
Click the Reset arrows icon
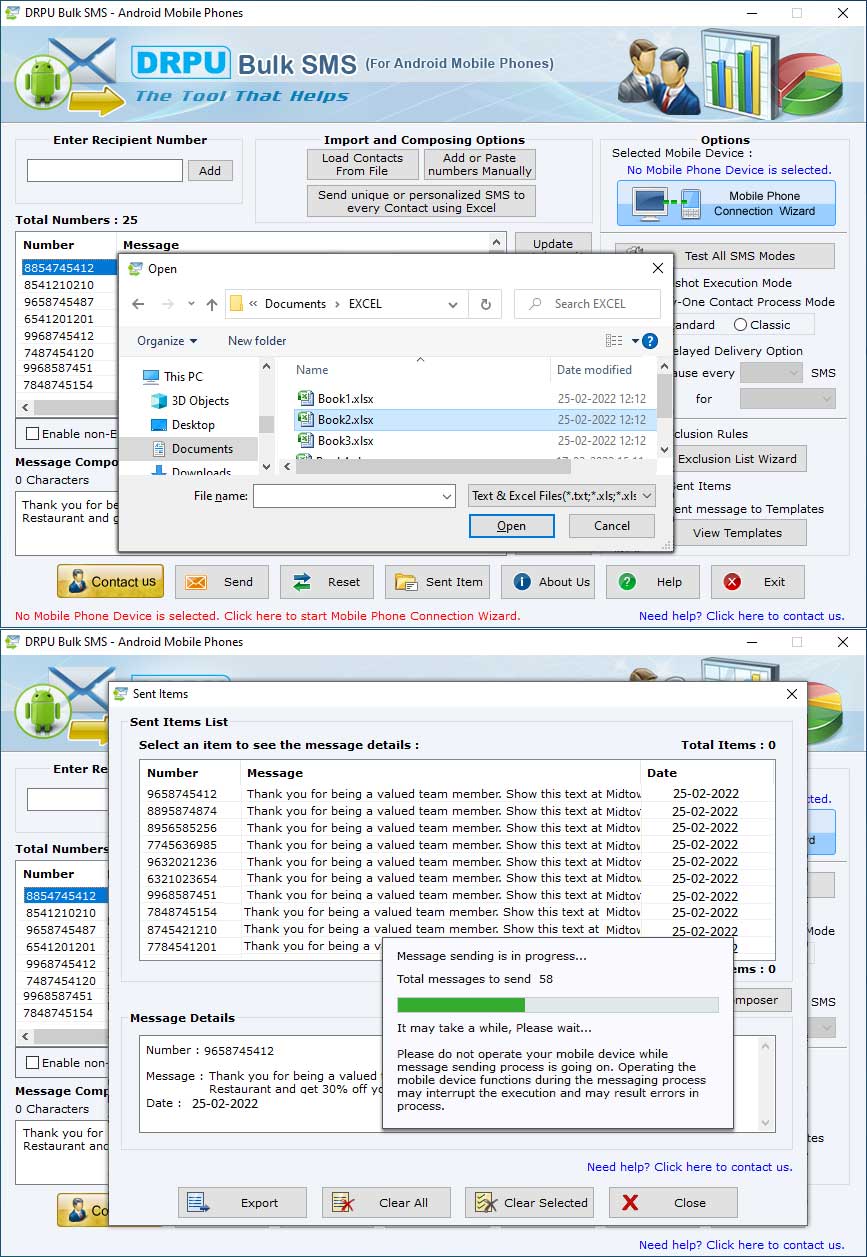(x=303, y=581)
